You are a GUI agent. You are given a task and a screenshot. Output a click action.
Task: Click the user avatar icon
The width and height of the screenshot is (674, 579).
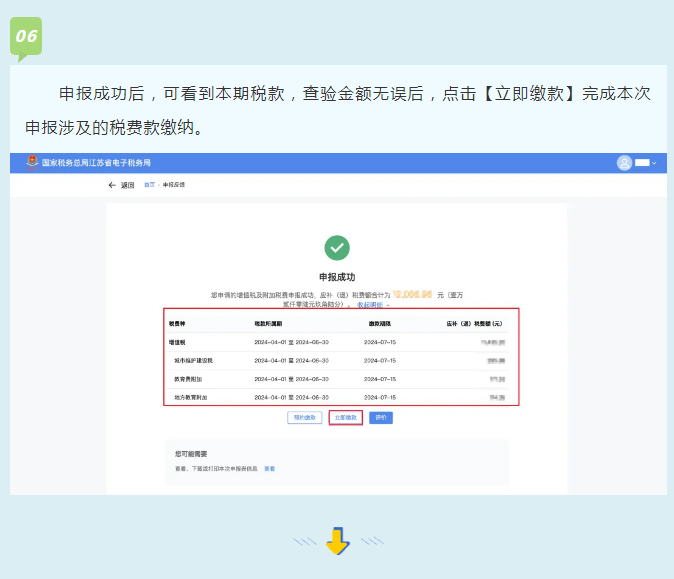click(x=625, y=162)
